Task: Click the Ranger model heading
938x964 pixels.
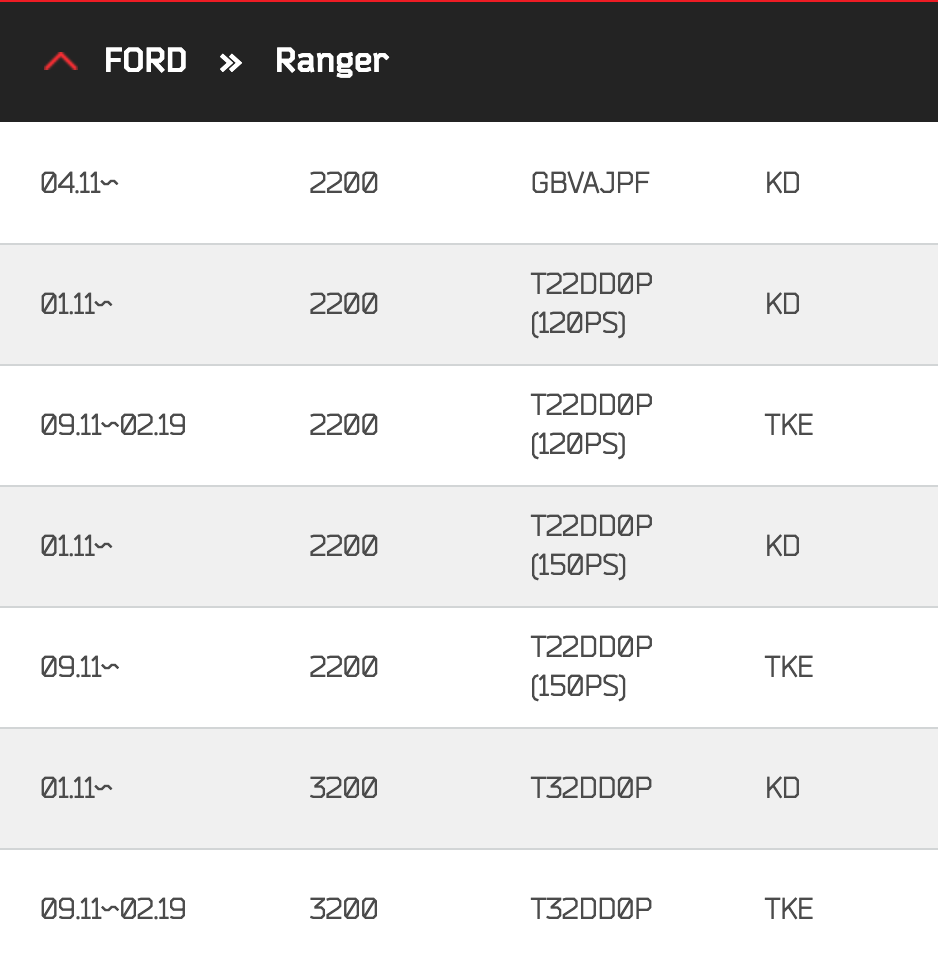Action: pos(331,61)
